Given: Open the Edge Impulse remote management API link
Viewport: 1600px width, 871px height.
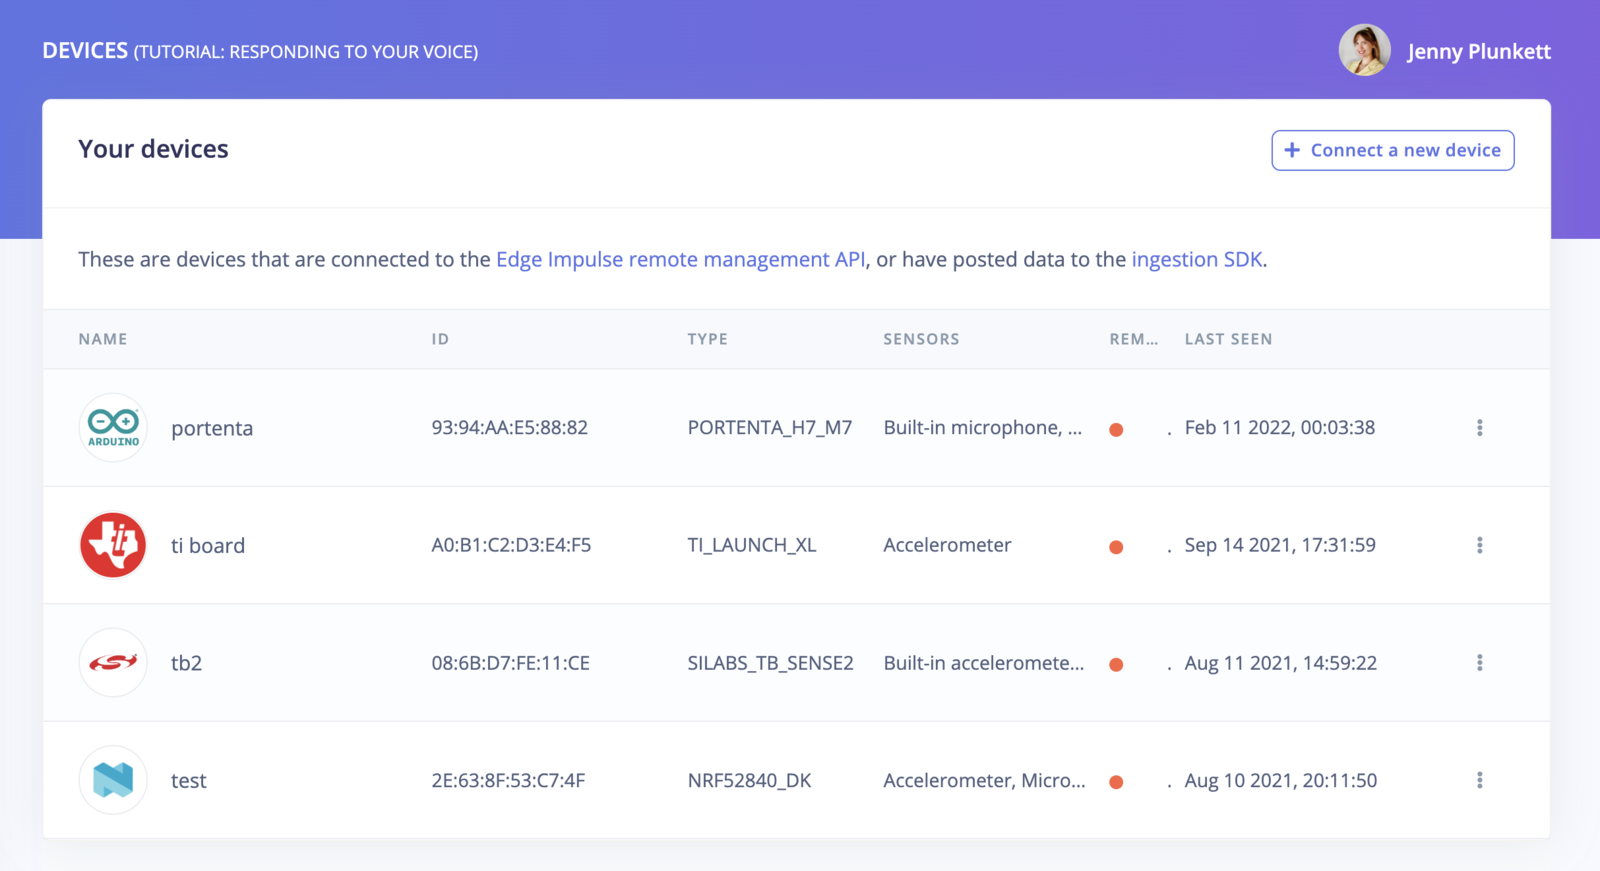Looking at the screenshot, I should (x=681, y=259).
